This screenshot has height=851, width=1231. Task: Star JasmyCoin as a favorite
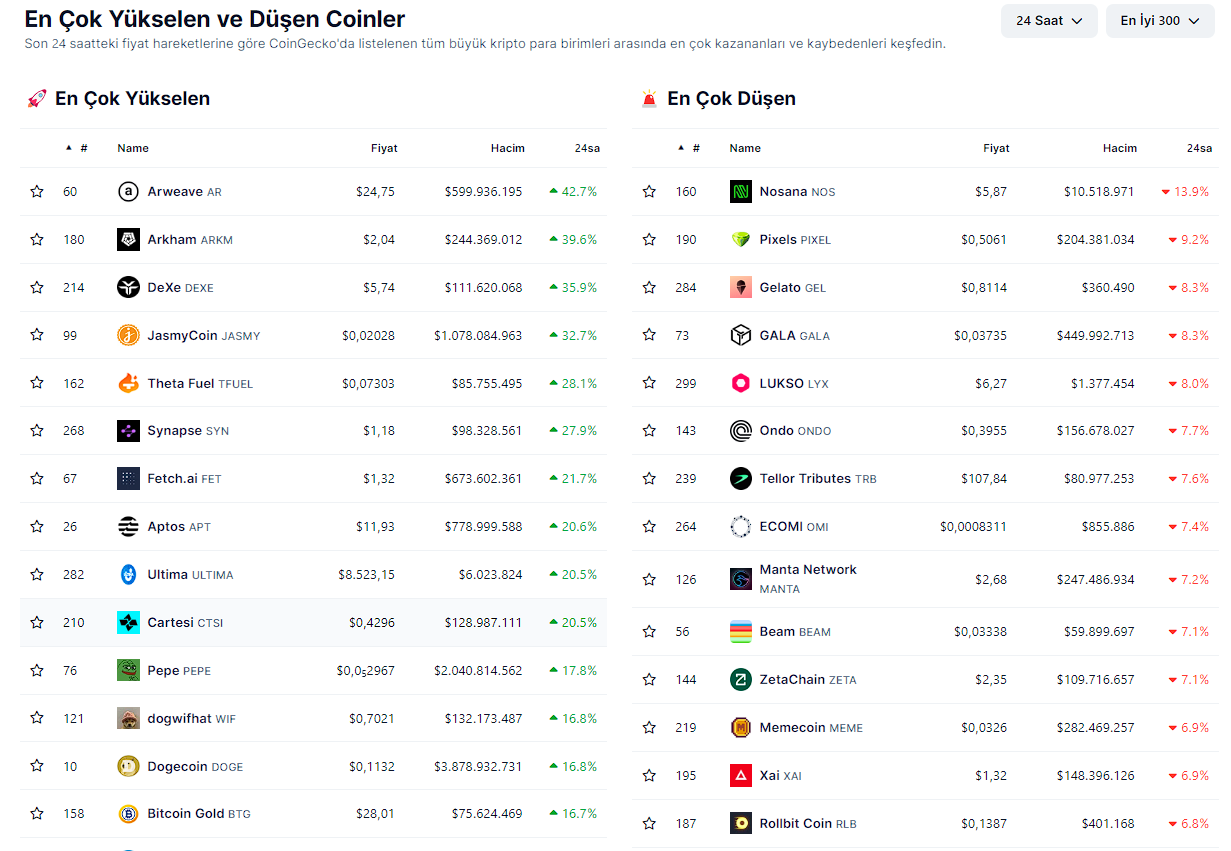click(37, 335)
